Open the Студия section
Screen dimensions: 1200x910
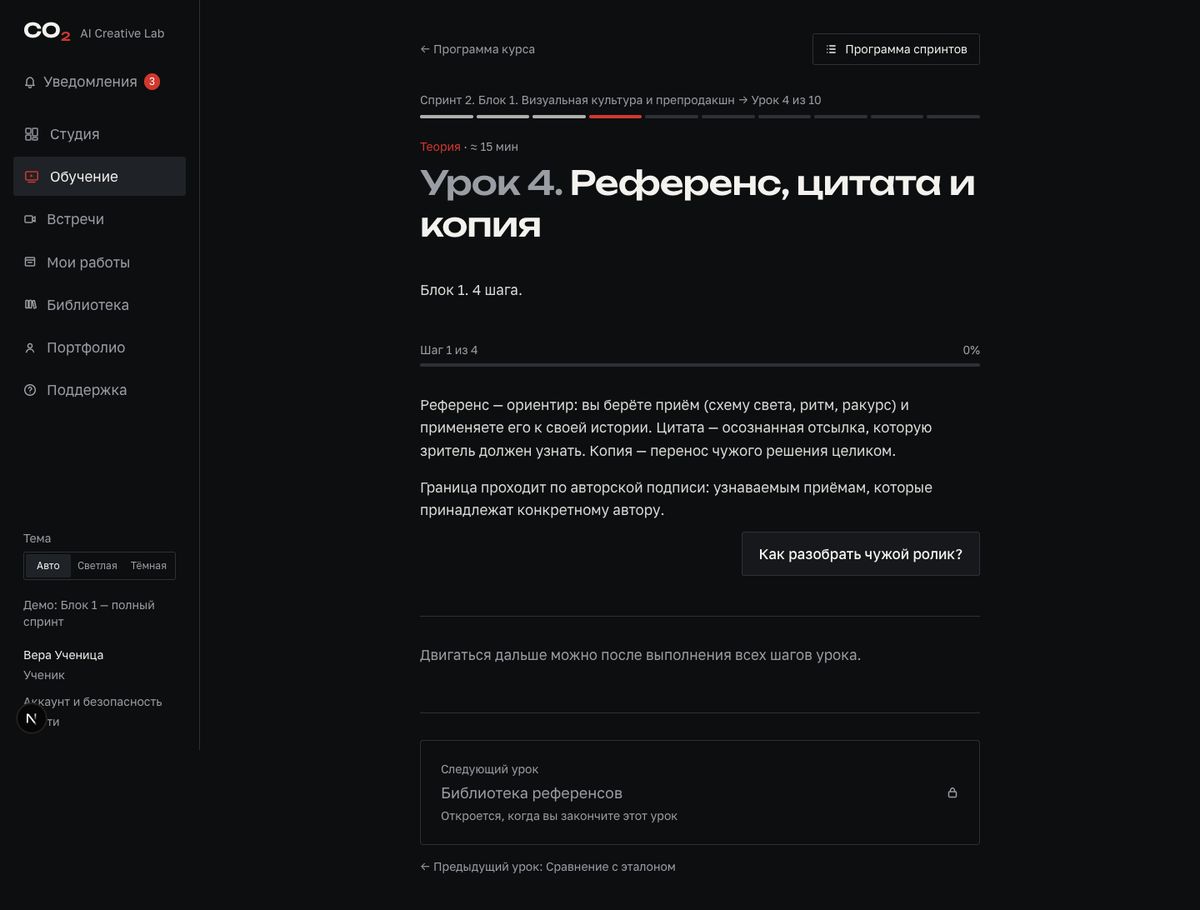tap(99, 134)
